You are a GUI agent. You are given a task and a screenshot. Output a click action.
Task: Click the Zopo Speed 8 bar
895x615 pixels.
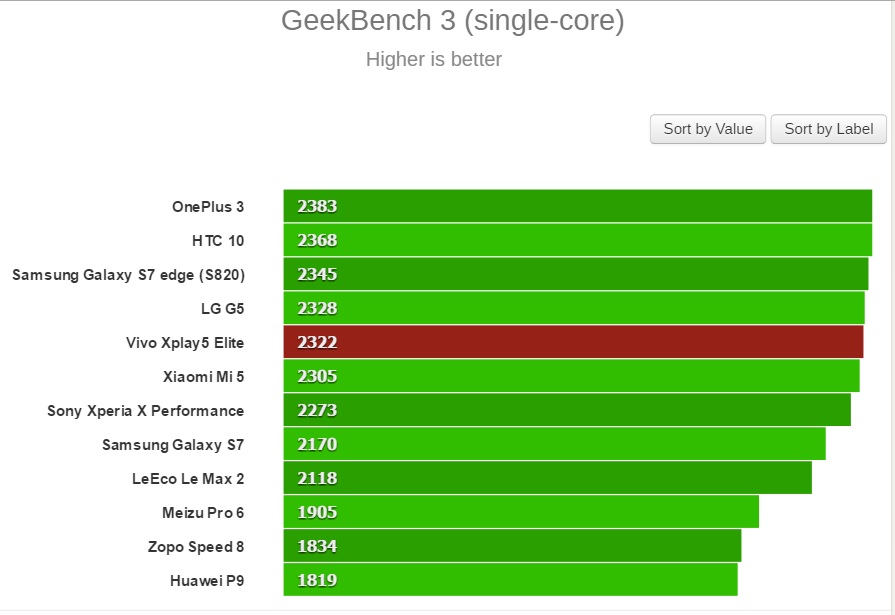point(510,547)
